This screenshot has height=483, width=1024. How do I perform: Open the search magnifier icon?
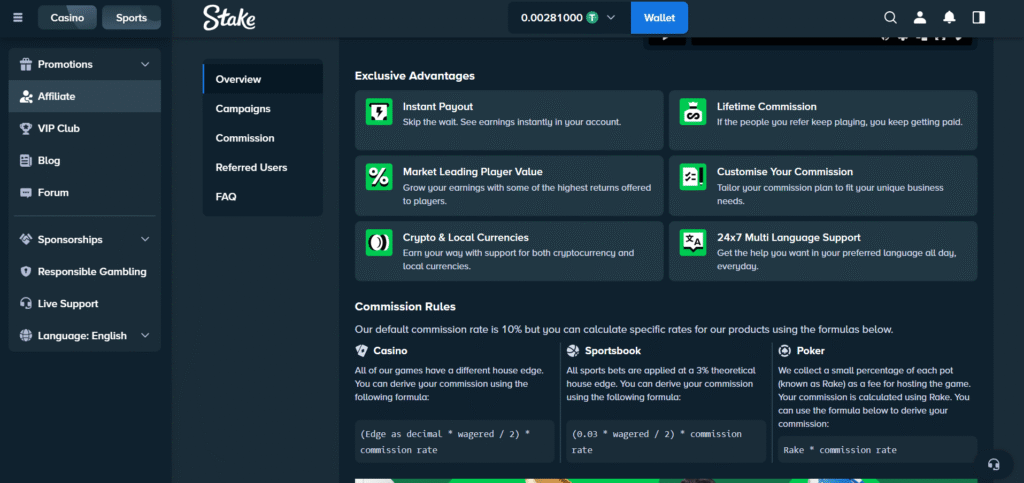pyautogui.click(x=891, y=17)
